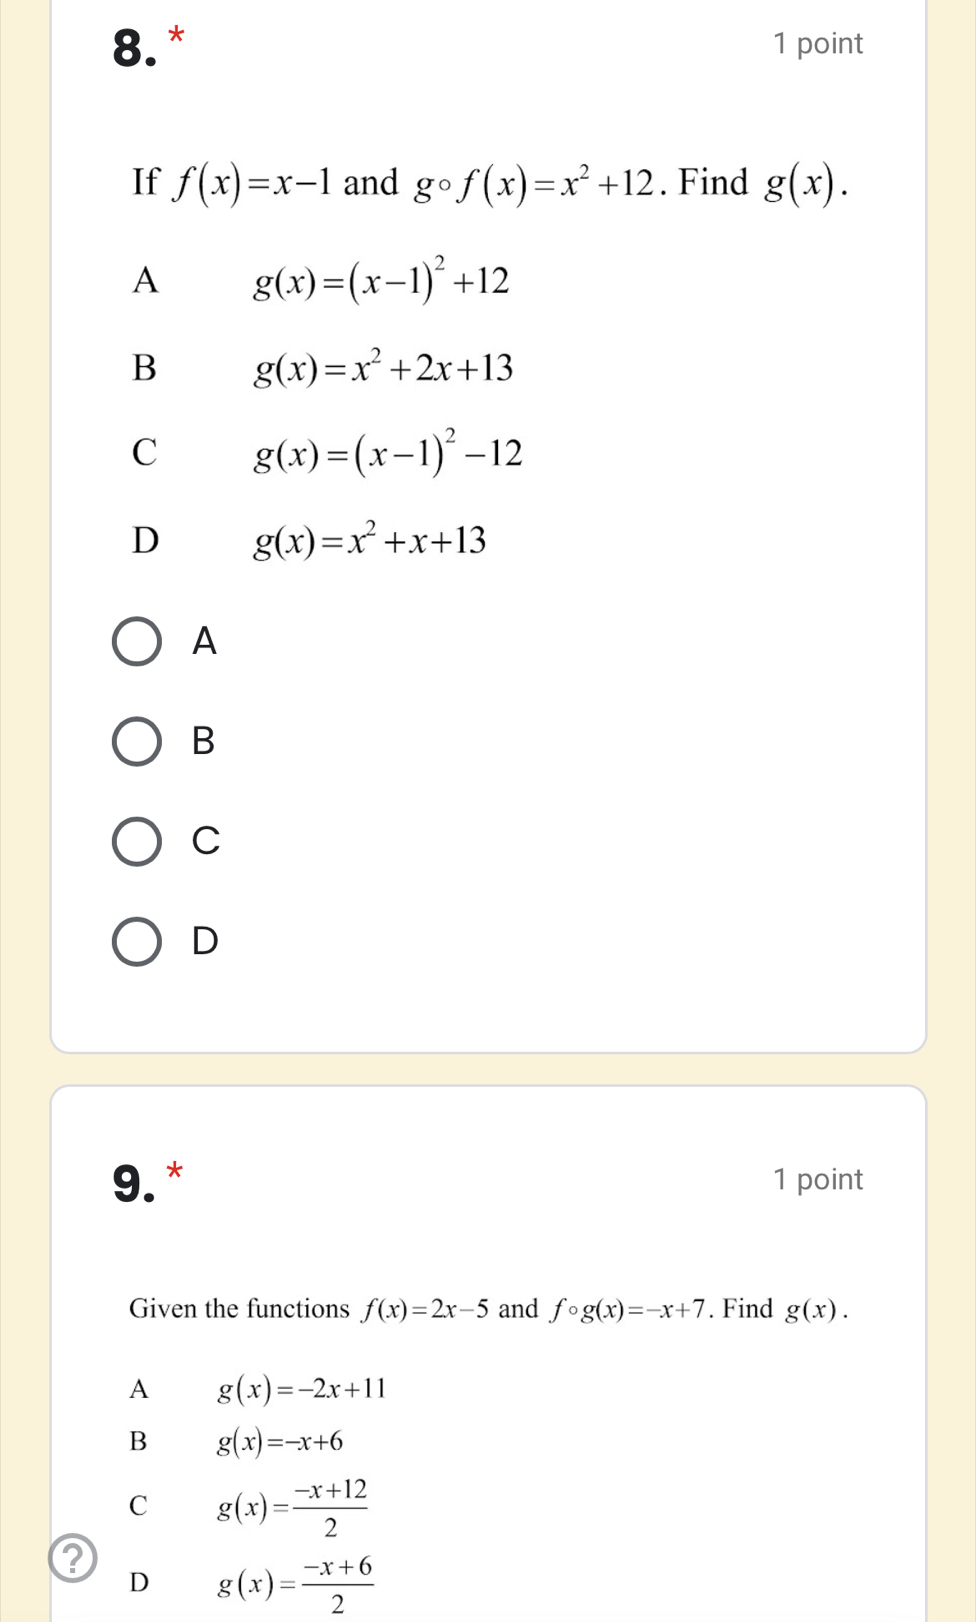Click the question 9 number heading

pos(135,1184)
